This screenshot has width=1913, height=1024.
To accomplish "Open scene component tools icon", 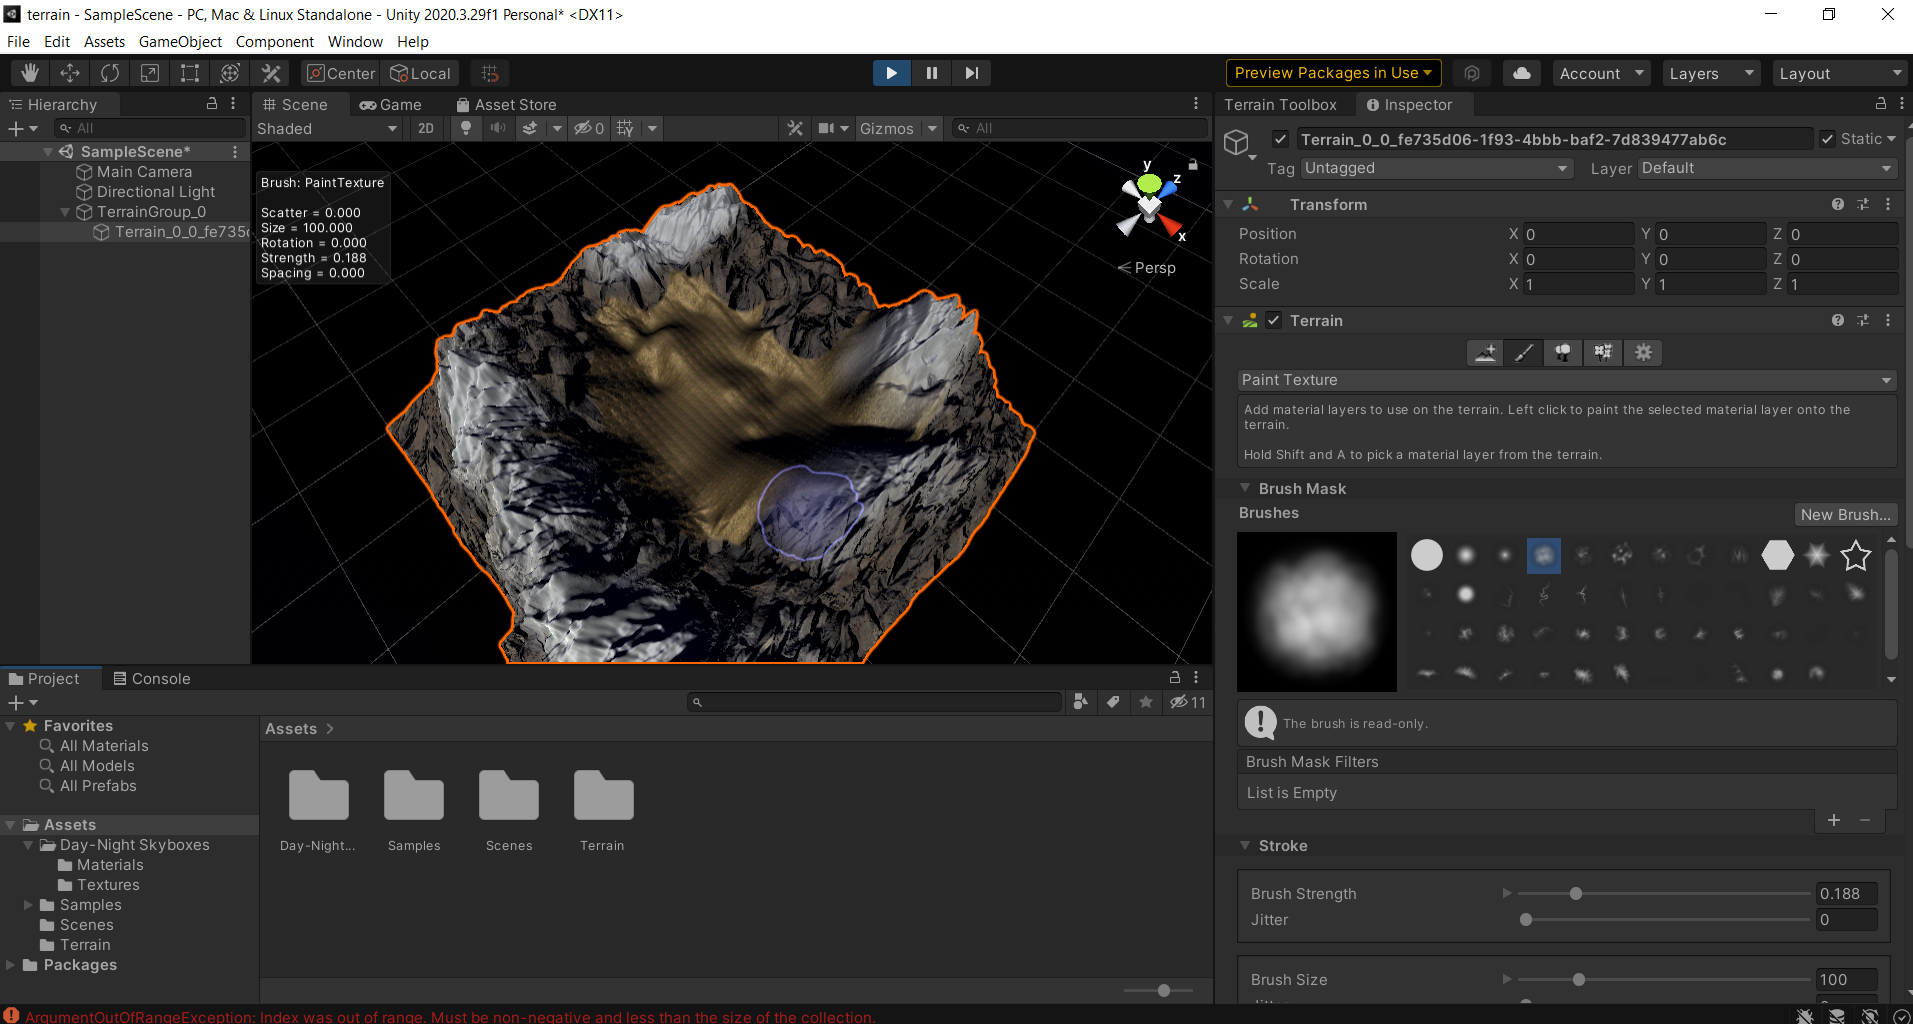I will [x=795, y=128].
